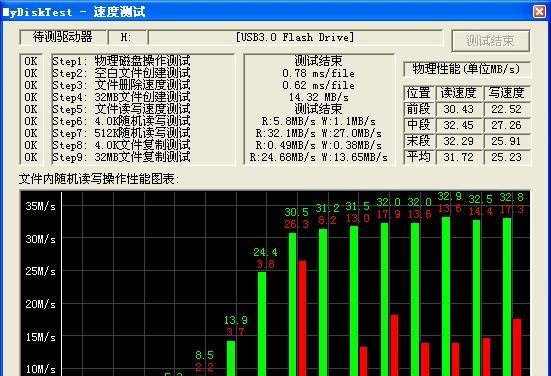
Task: Click the 14.32 MB/s result line
Action: (x=318, y=97)
